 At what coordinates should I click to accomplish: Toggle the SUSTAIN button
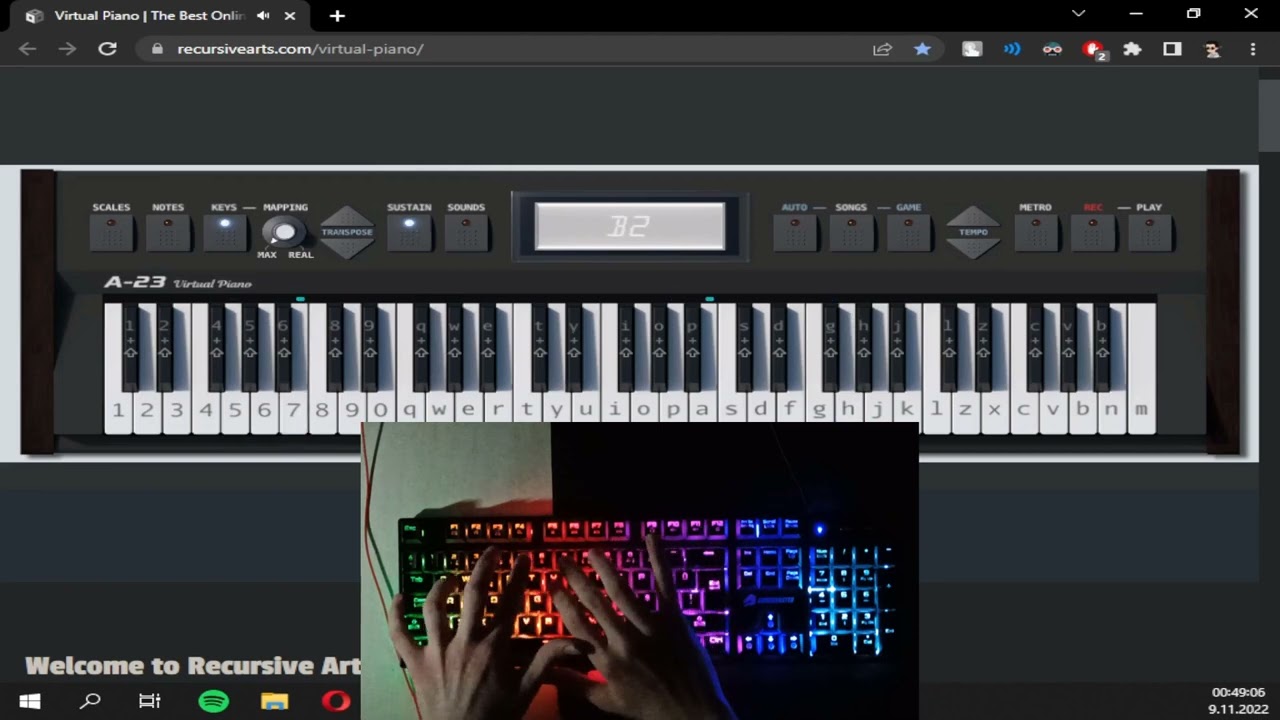[409, 232]
